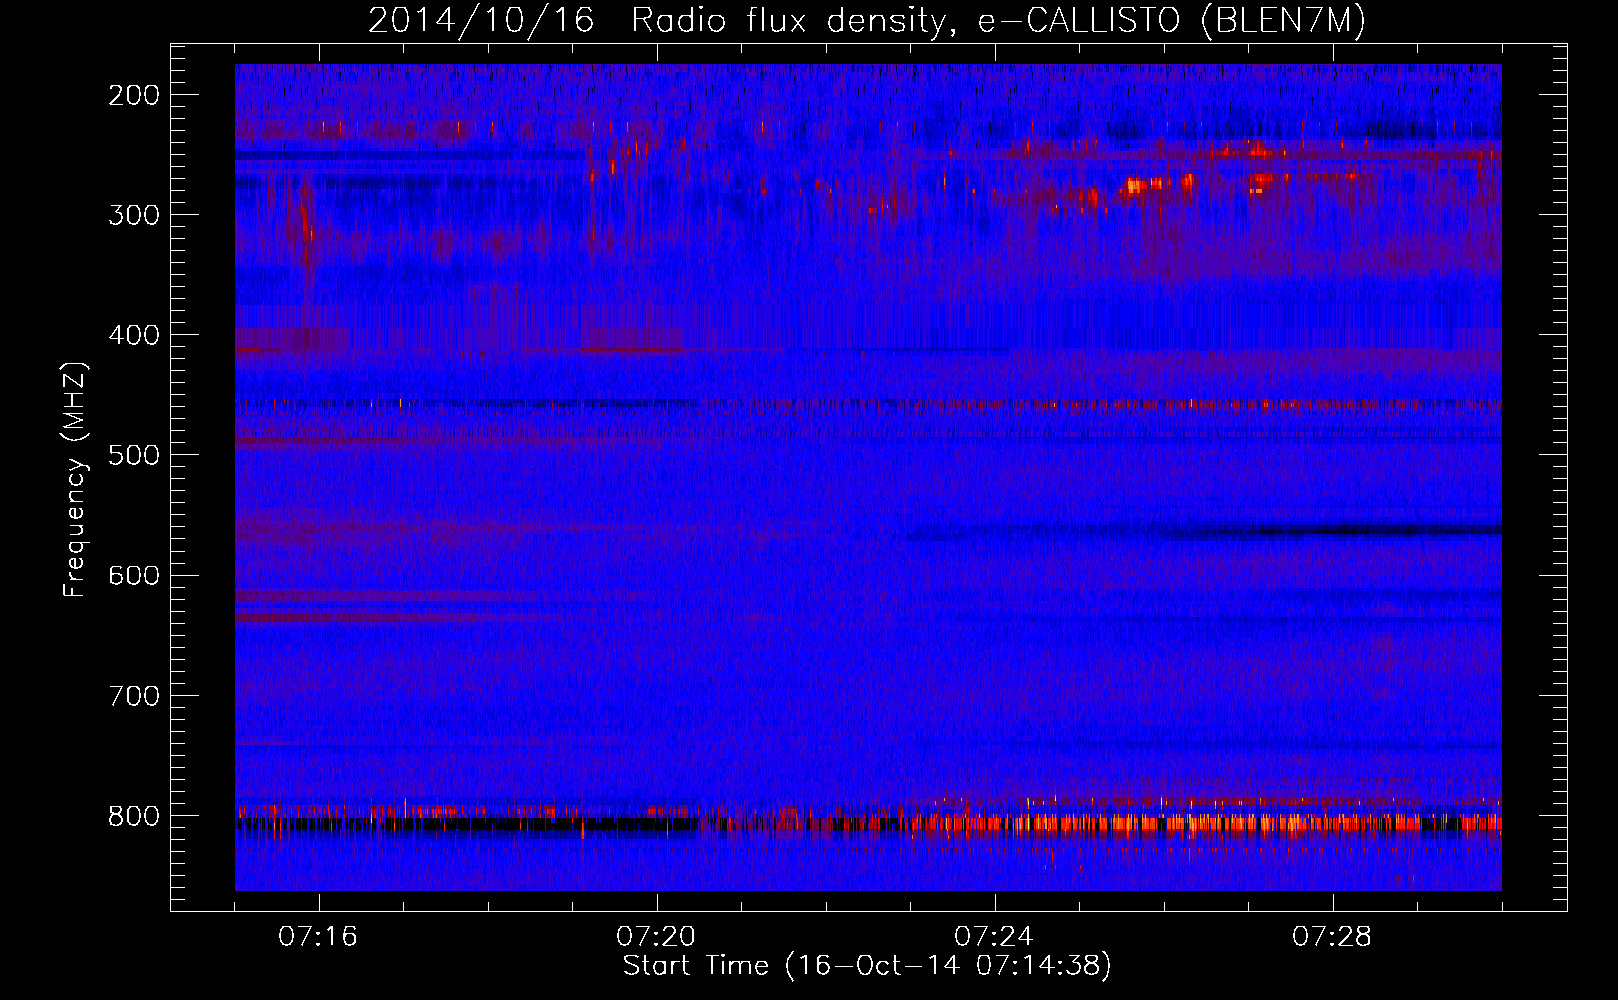Click the 07:28 time tick label
The image size is (1618, 1000).
pyautogui.click(x=1332, y=937)
